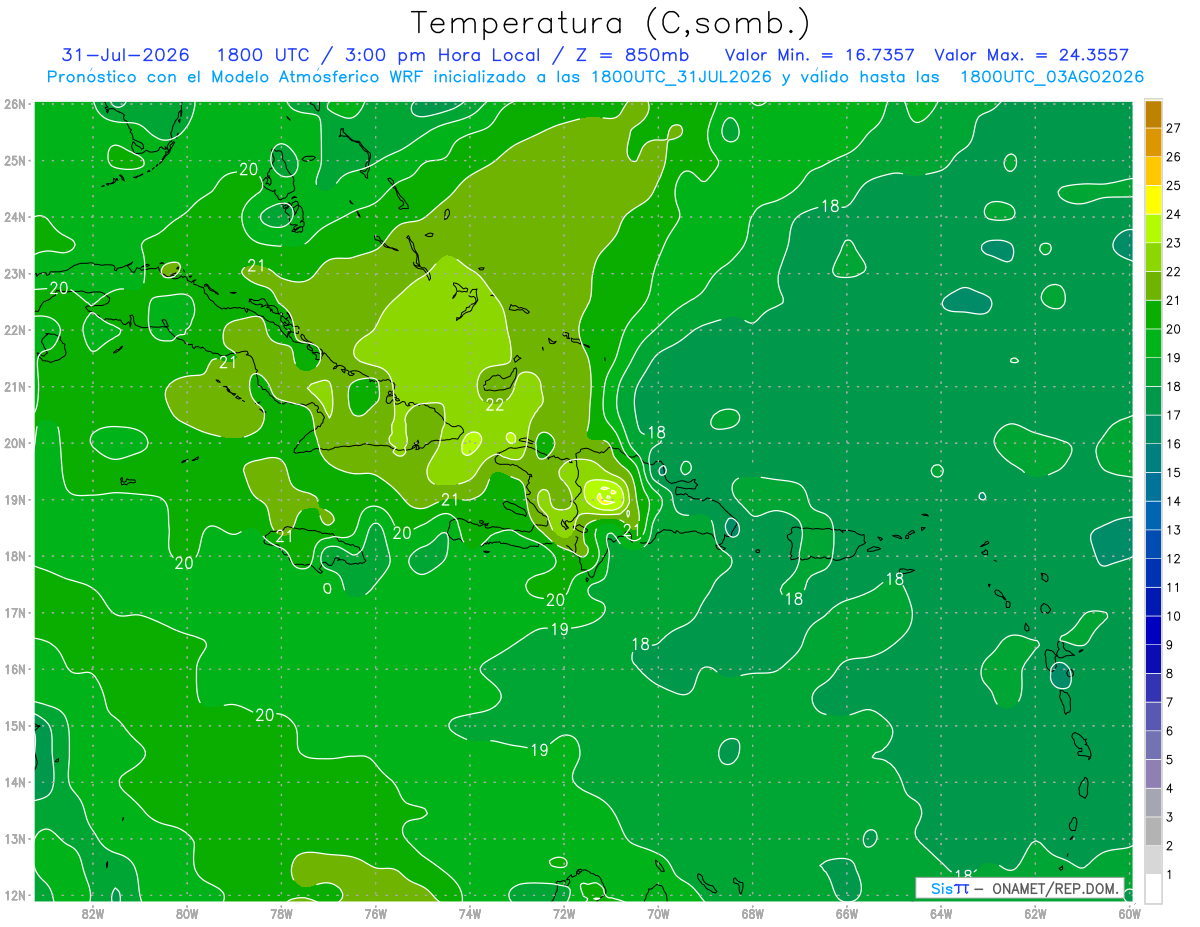Click the "76W" longitude axis label
1200x927 pixels.
tap(375, 913)
